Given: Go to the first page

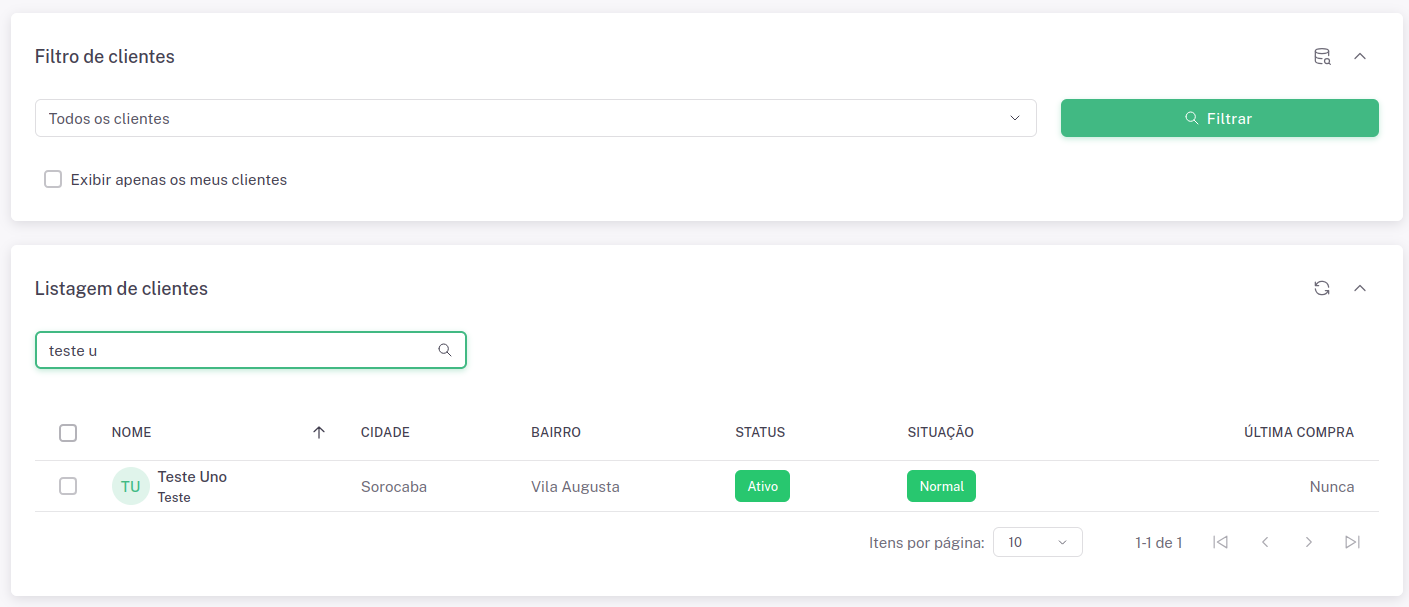Looking at the screenshot, I should (1220, 542).
